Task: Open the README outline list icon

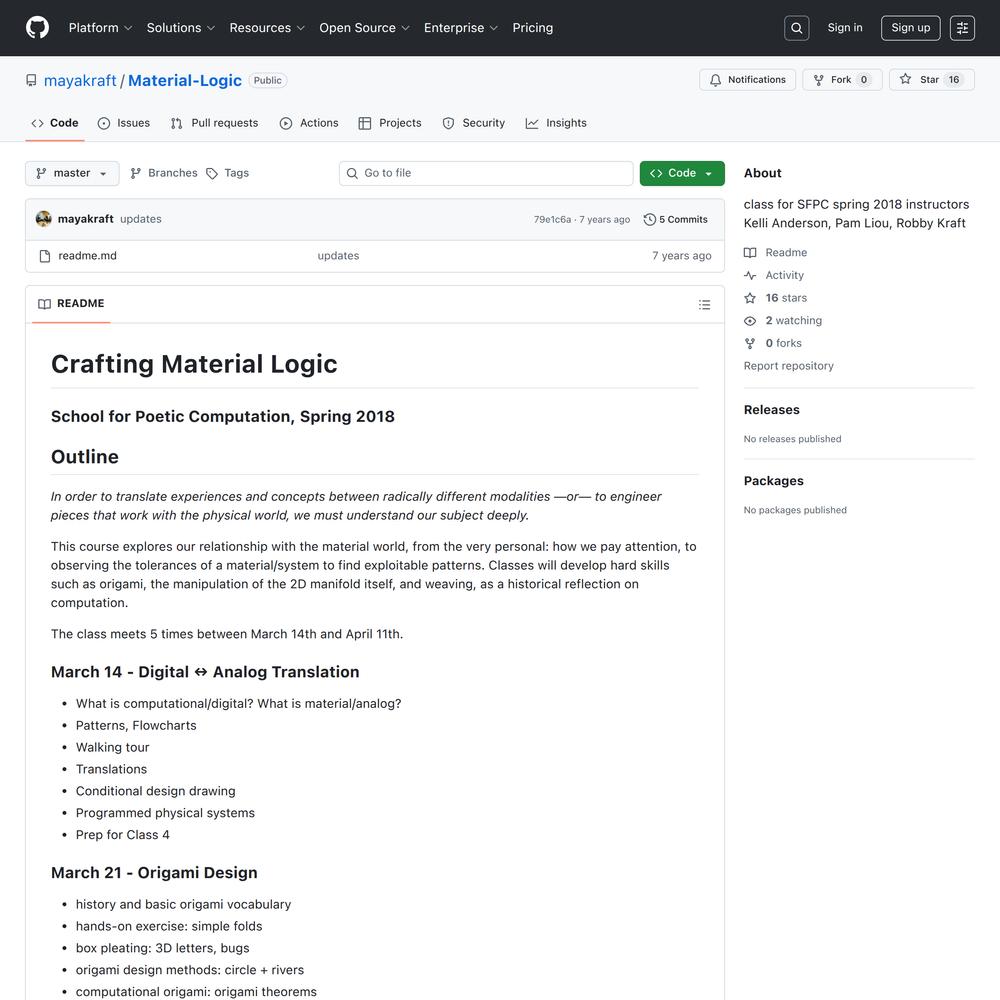Action: point(704,305)
